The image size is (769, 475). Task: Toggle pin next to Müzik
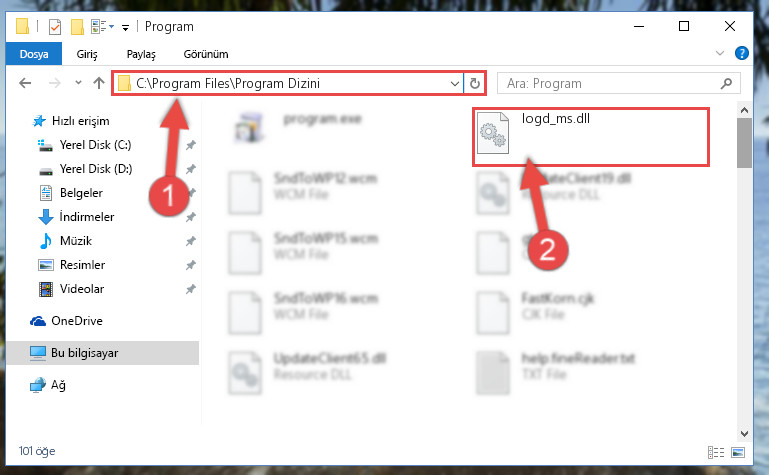tap(191, 241)
